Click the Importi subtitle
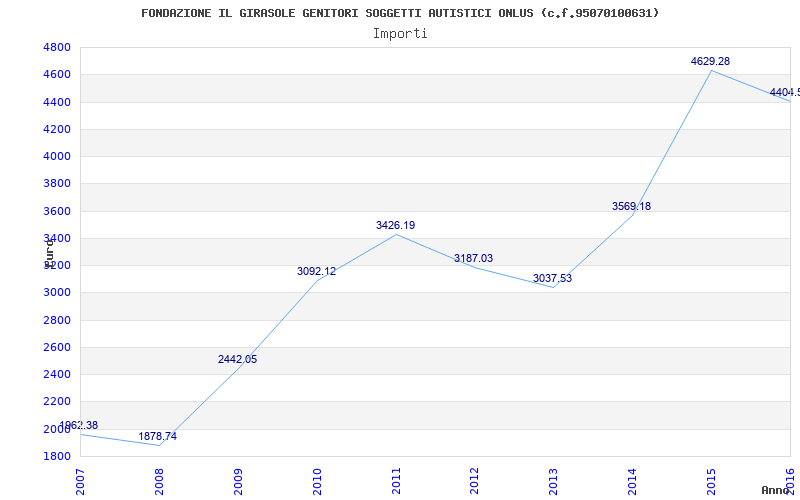800x500 pixels. tap(400, 34)
